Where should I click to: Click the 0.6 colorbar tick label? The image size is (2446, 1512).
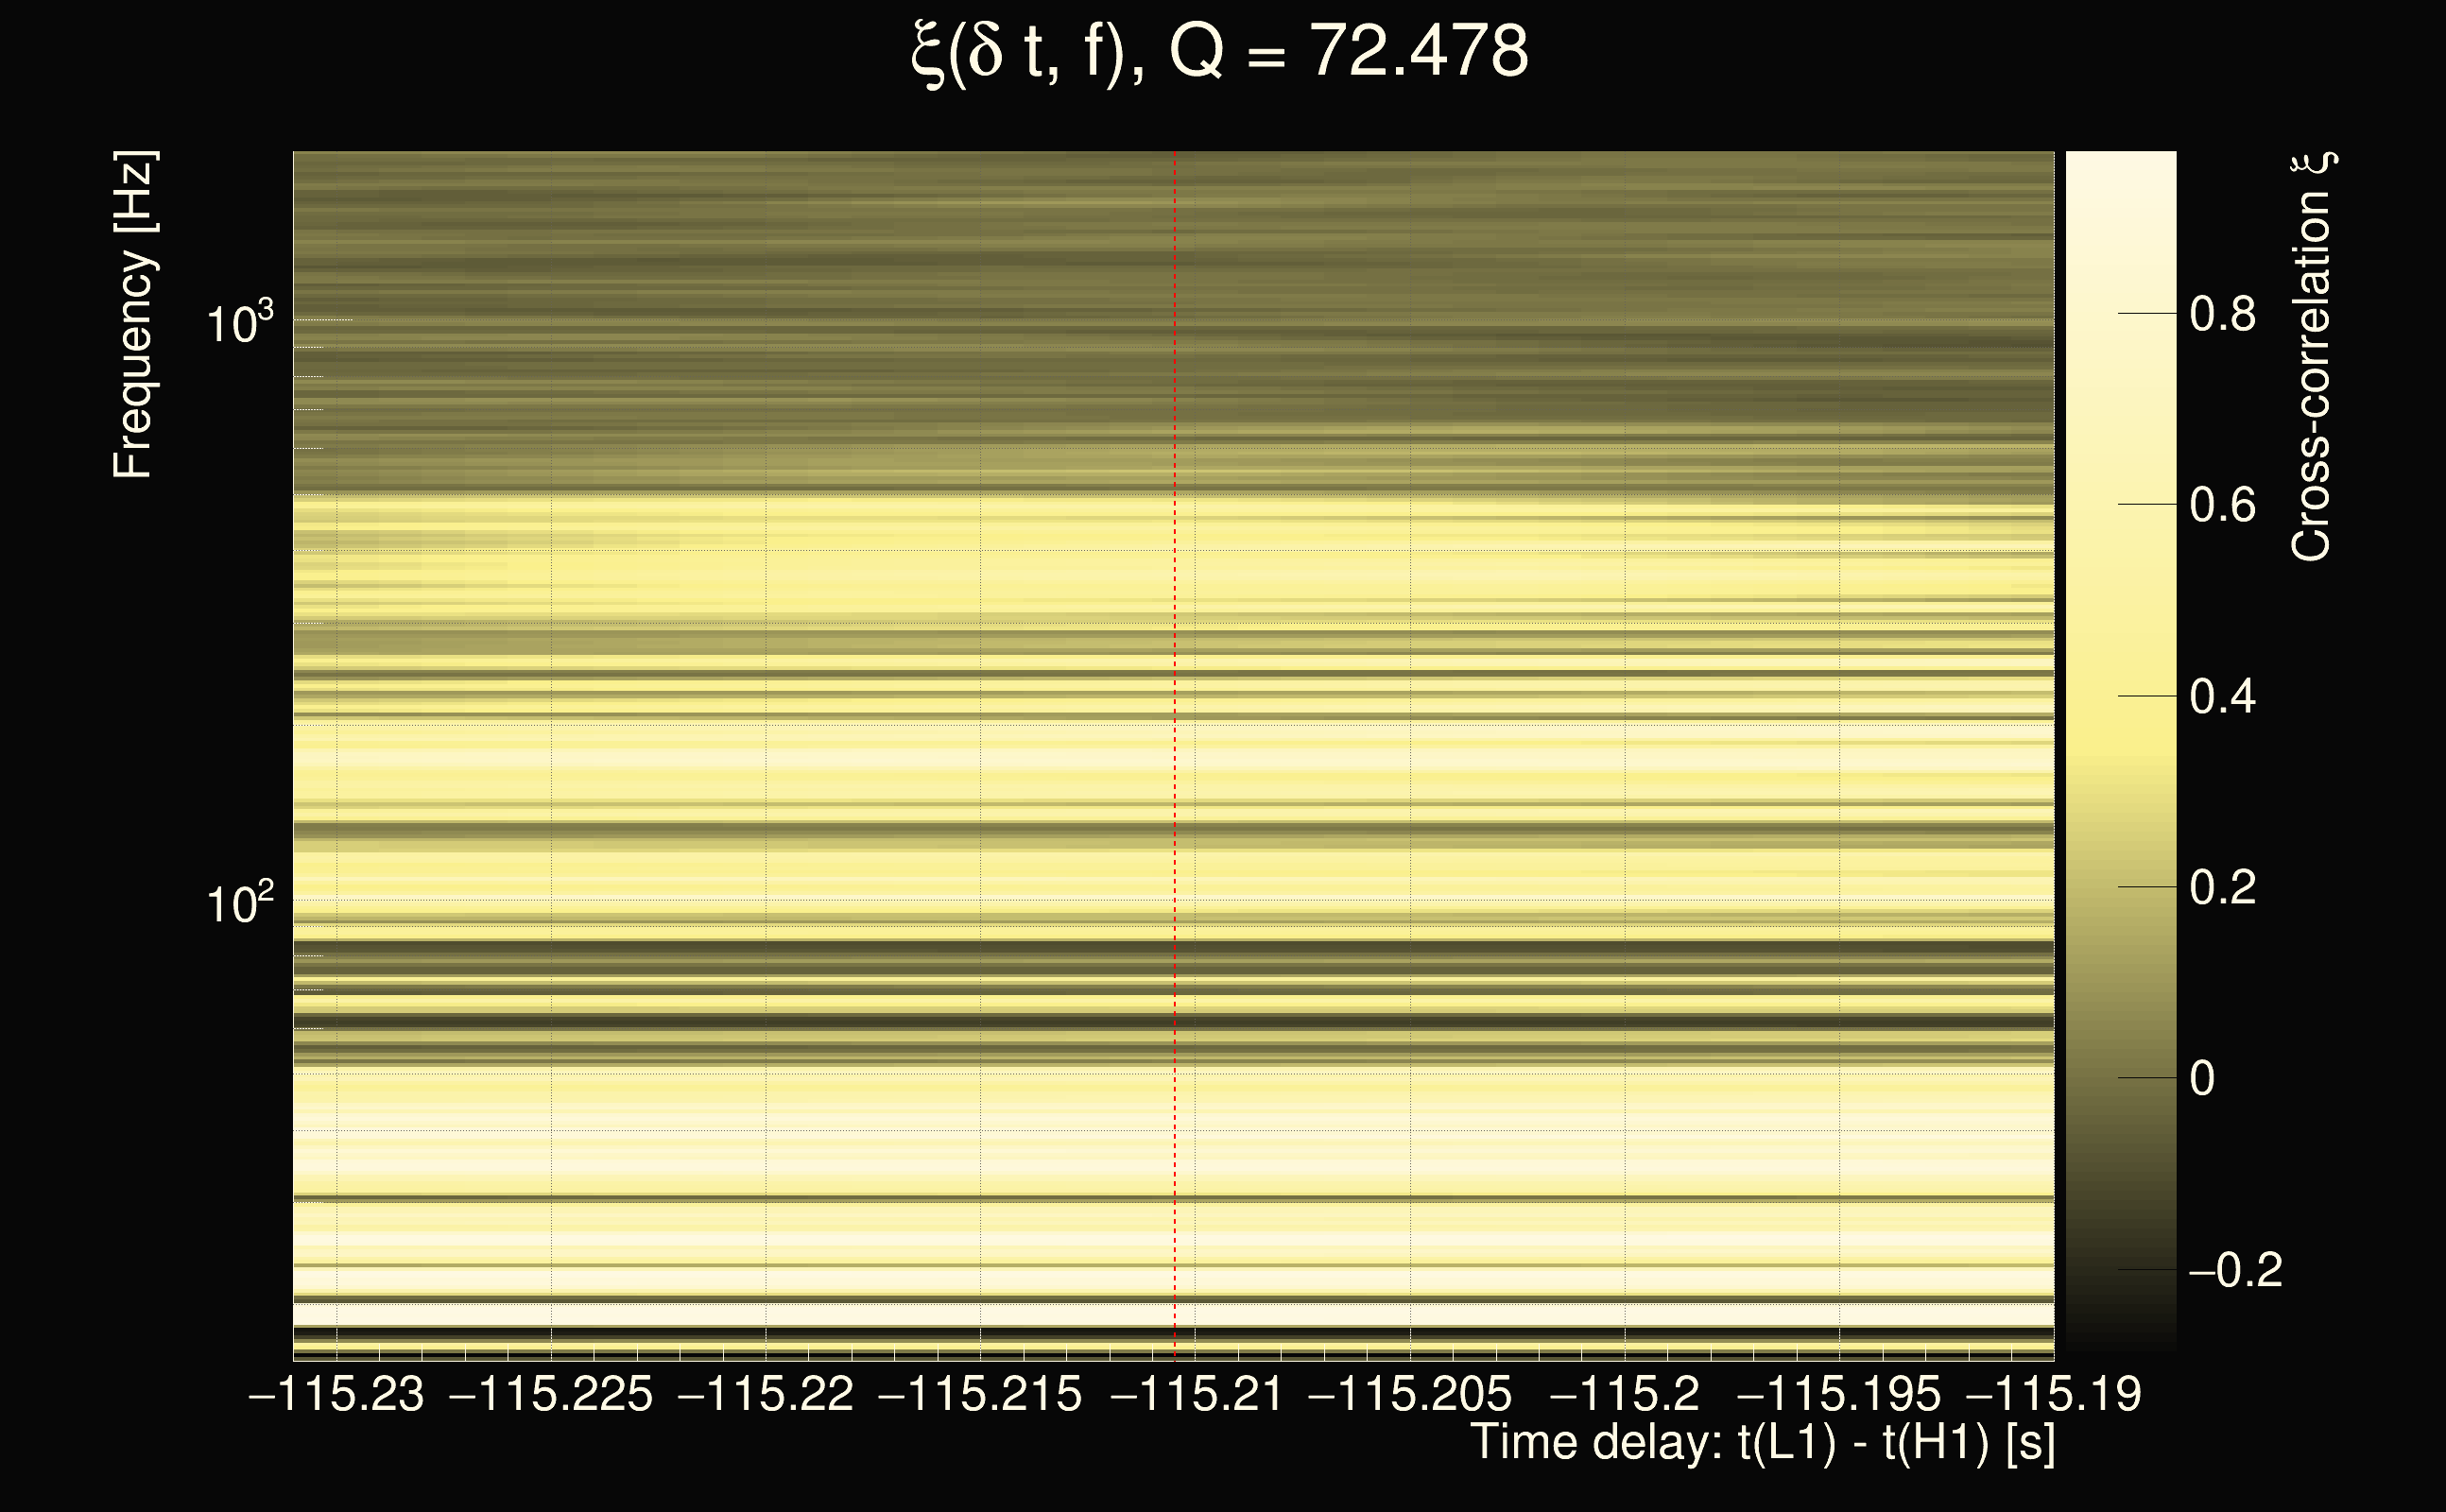(x=2222, y=505)
